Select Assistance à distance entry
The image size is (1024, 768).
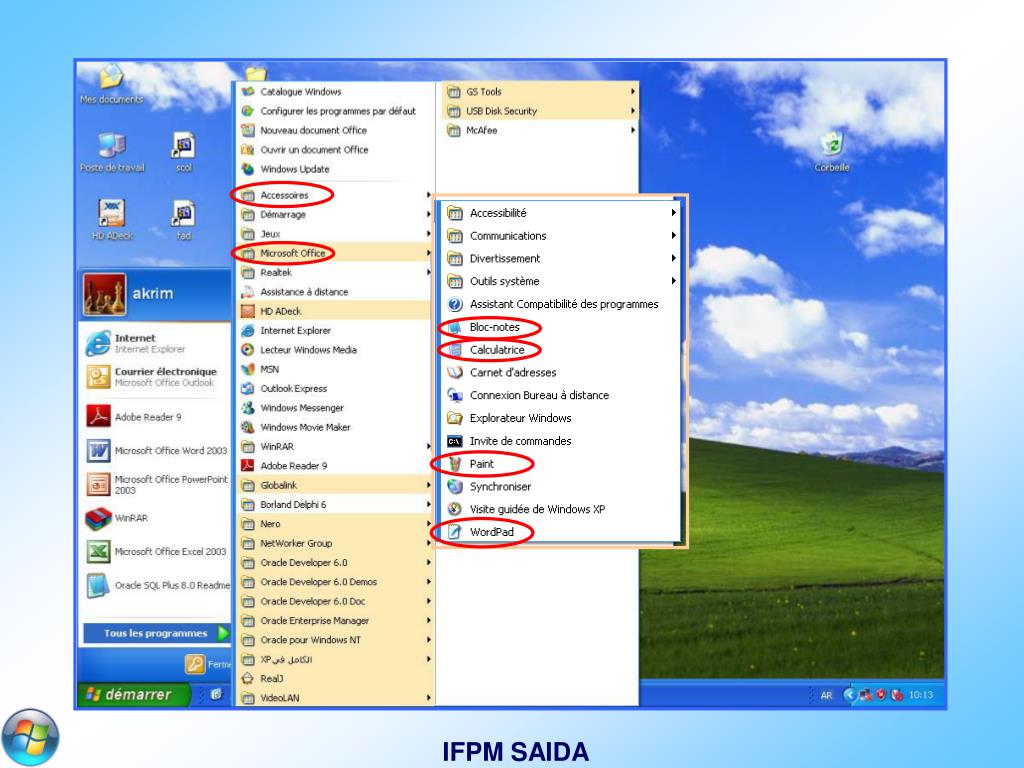point(335,292)
